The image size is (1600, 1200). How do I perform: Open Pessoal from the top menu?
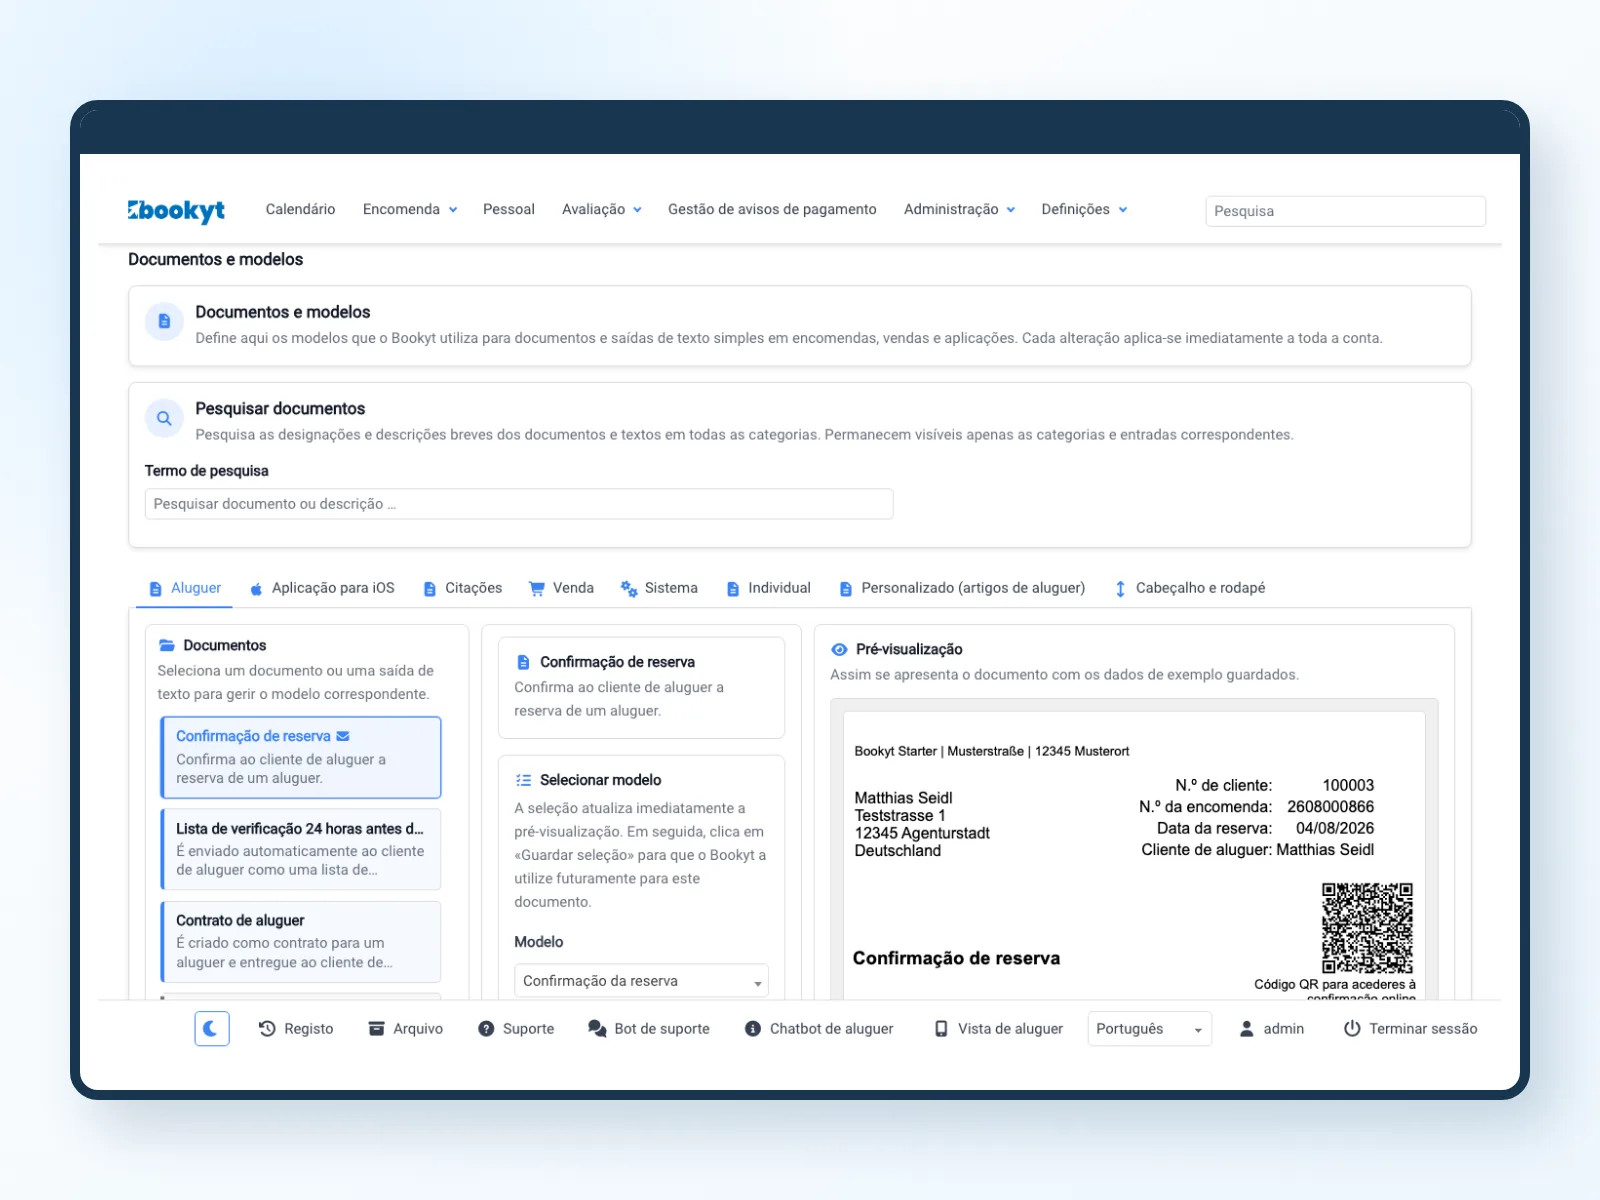click(x=509, y=209)
